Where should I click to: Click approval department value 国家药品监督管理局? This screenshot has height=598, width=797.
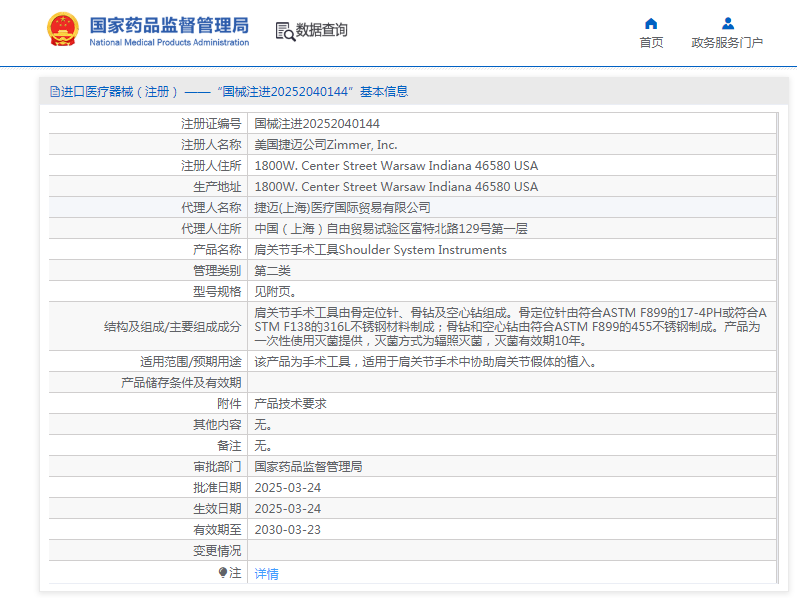[x=308, y=467]
